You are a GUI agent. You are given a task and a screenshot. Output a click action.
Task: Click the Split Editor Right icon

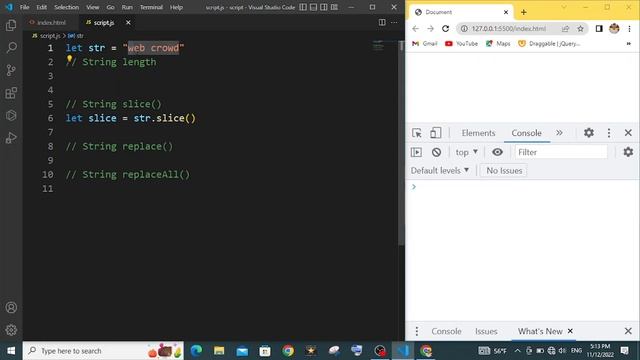[x=382, y=22]
